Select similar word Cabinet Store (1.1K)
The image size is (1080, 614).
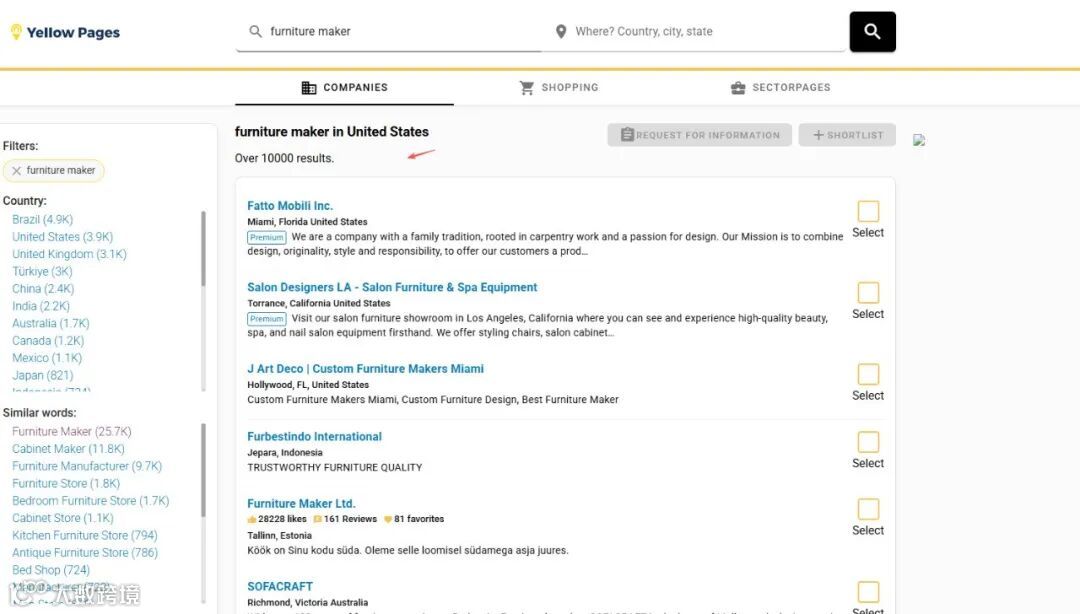click(63, 518)
